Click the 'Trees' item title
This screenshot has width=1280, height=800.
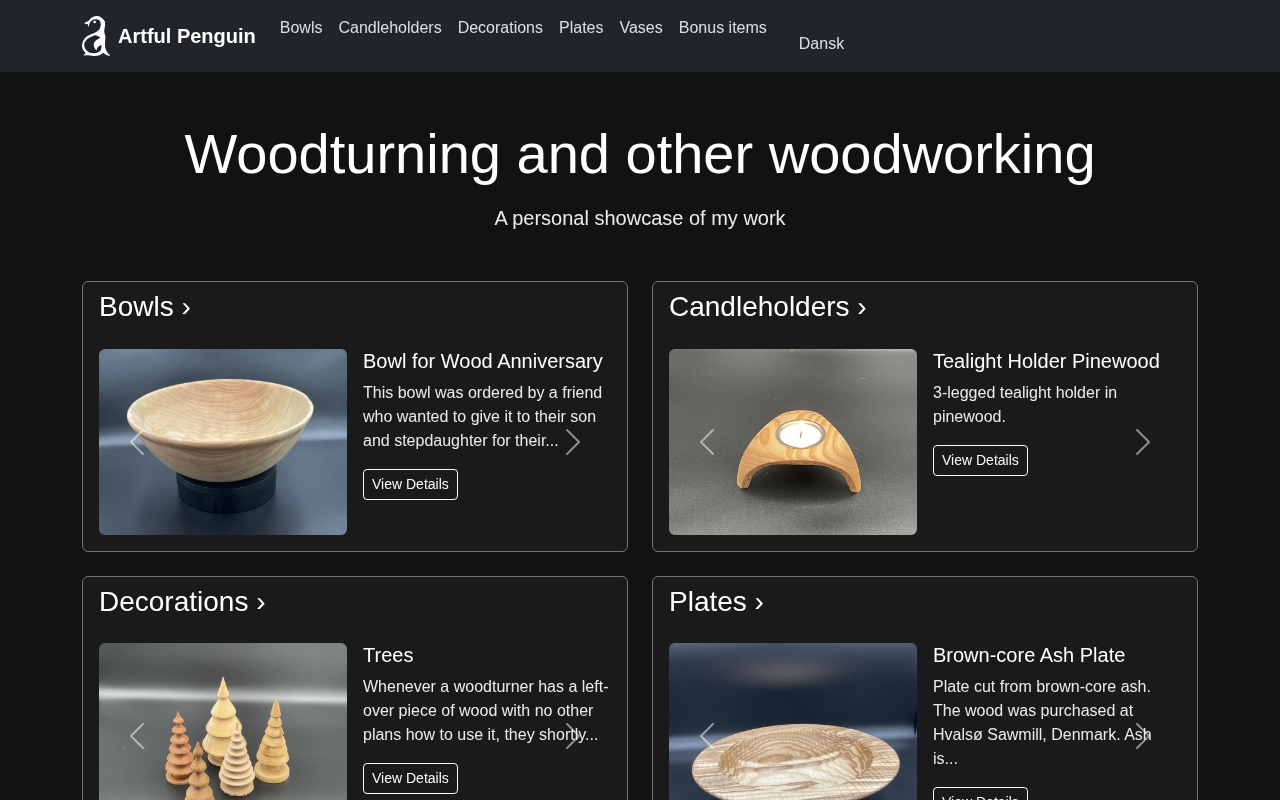[388, 655]
